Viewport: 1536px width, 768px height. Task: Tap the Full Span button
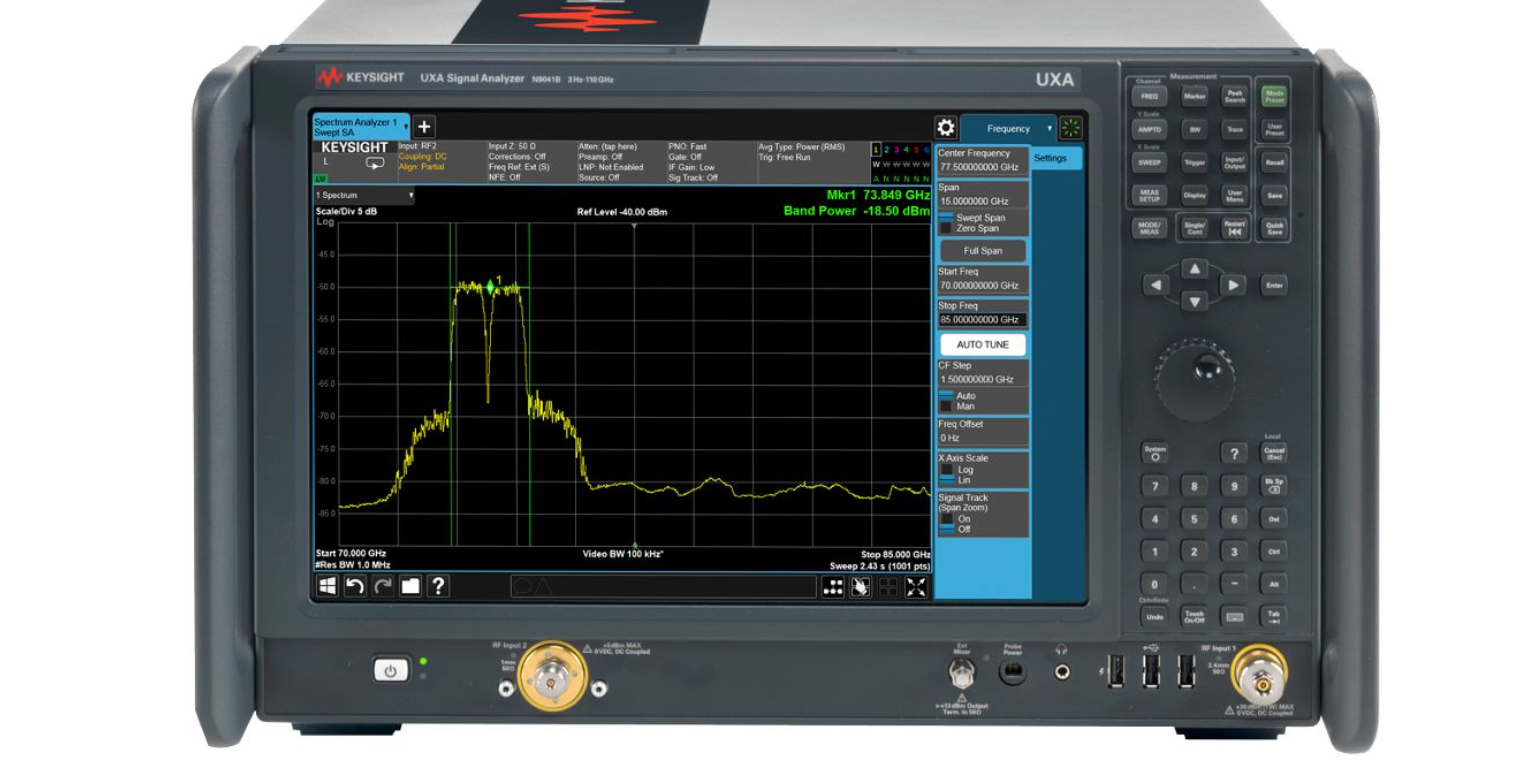983,251
